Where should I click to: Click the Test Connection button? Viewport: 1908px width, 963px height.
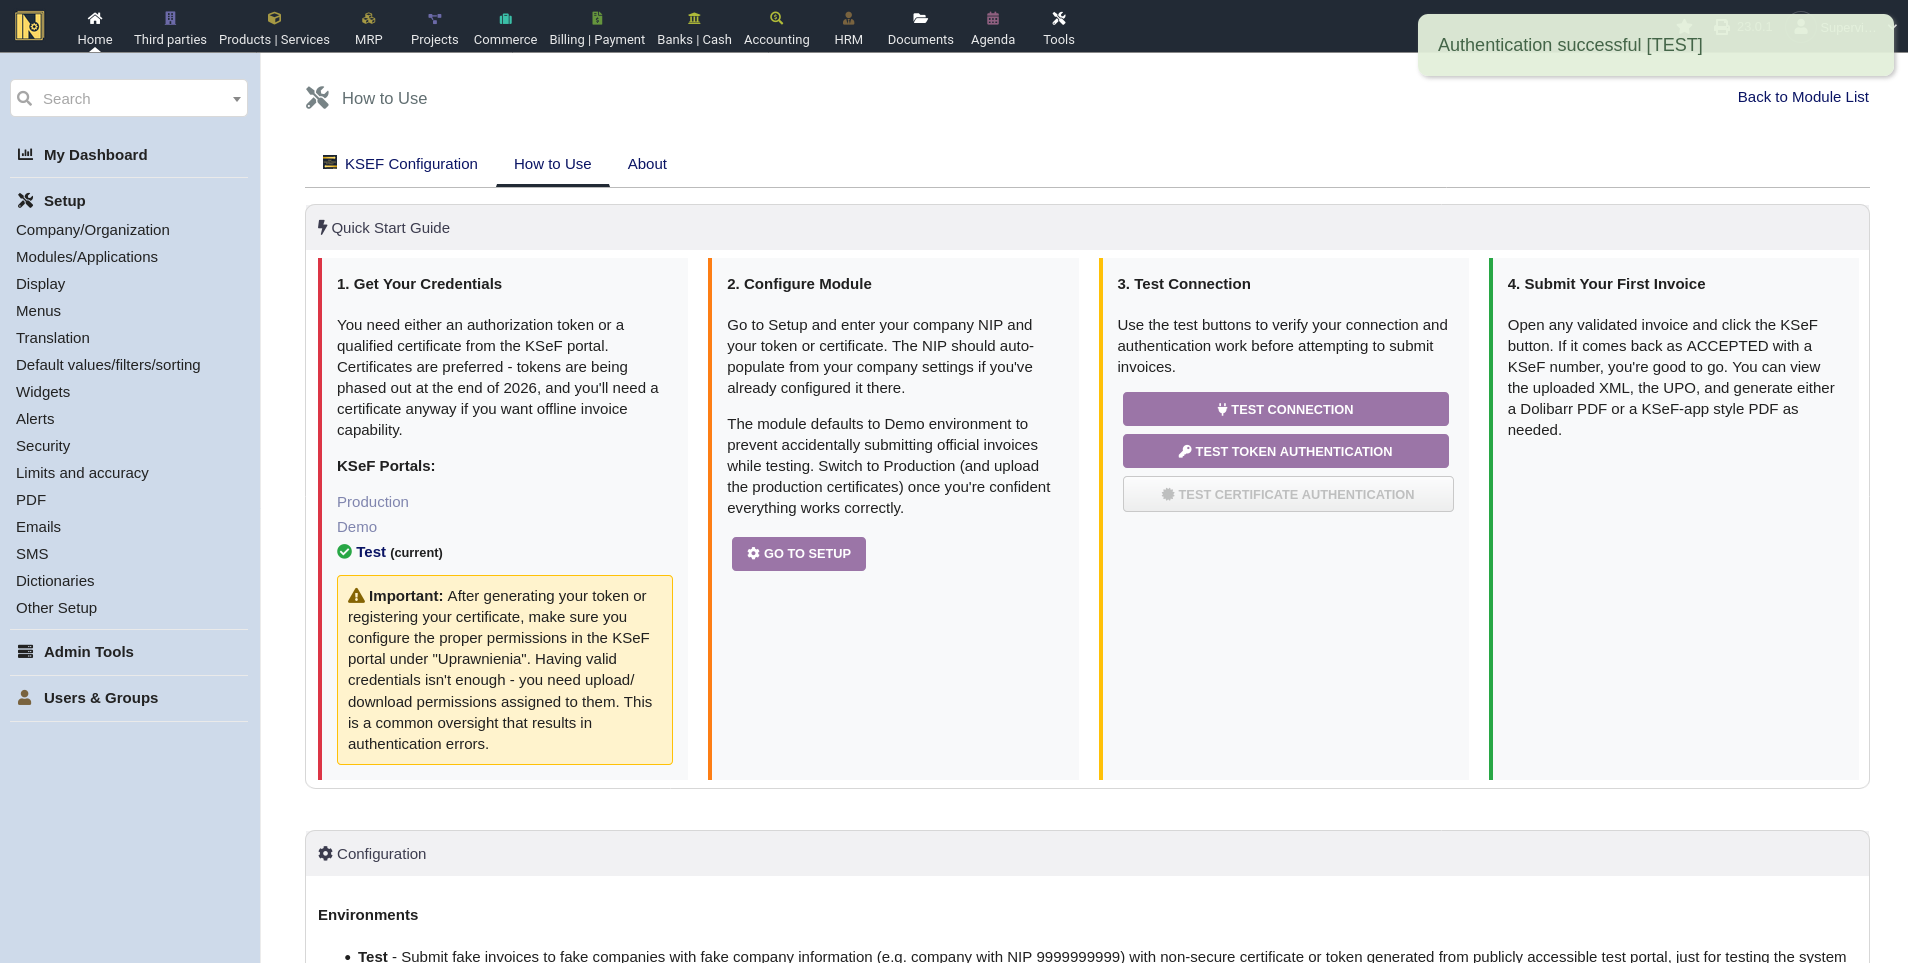[x=1285, y=409]
